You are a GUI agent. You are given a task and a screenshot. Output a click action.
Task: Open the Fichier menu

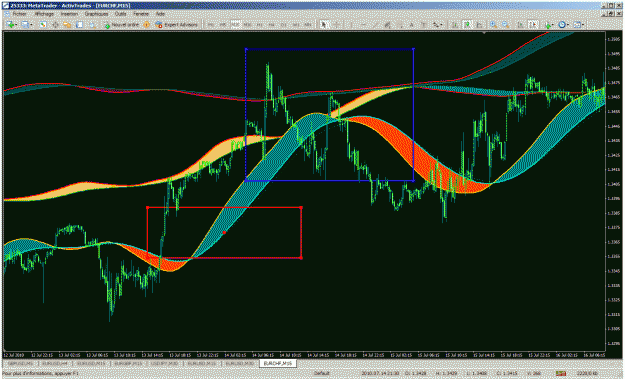click(x=19, y=14)
